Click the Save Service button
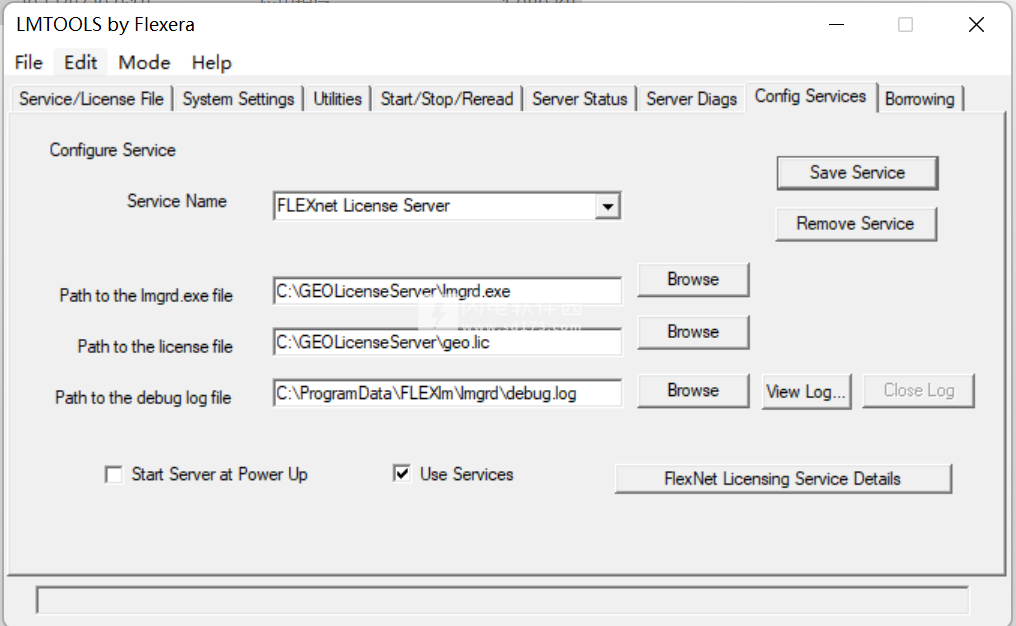Image resolution: width=1016 pixels, height=626 pixels. [x=857, y=173]
